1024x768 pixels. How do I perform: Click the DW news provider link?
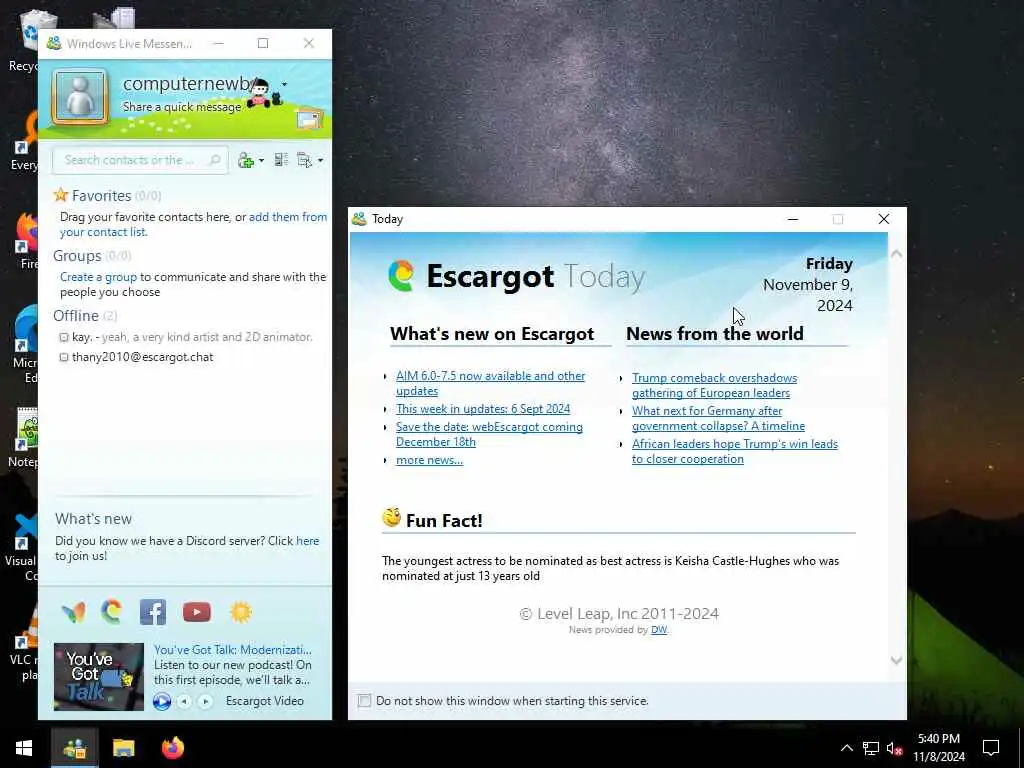(x=659, y=630)
